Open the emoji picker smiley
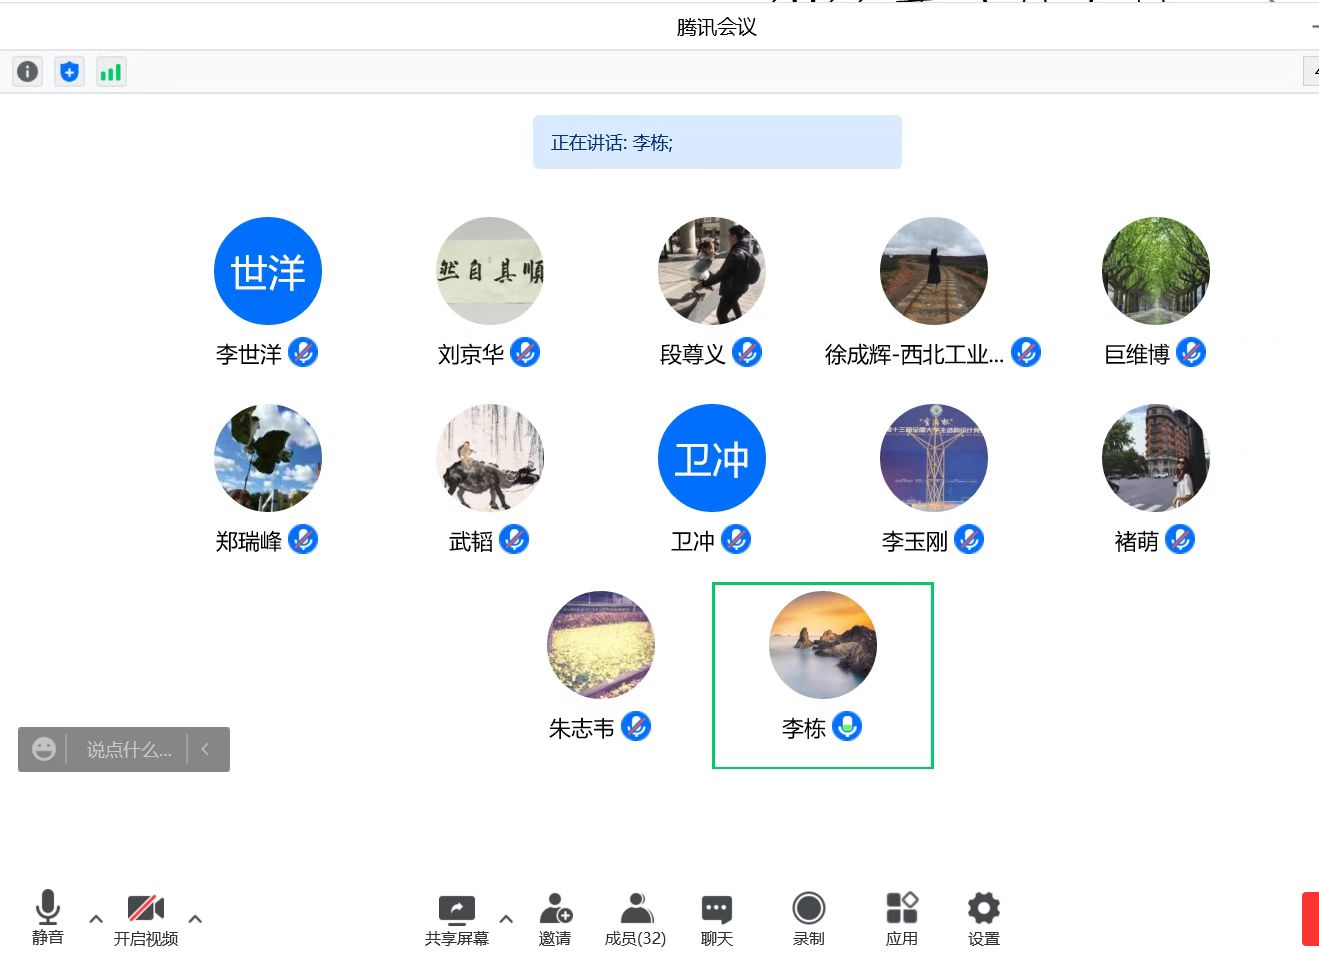Screen dimensions: 1319x953 point(43,749)
